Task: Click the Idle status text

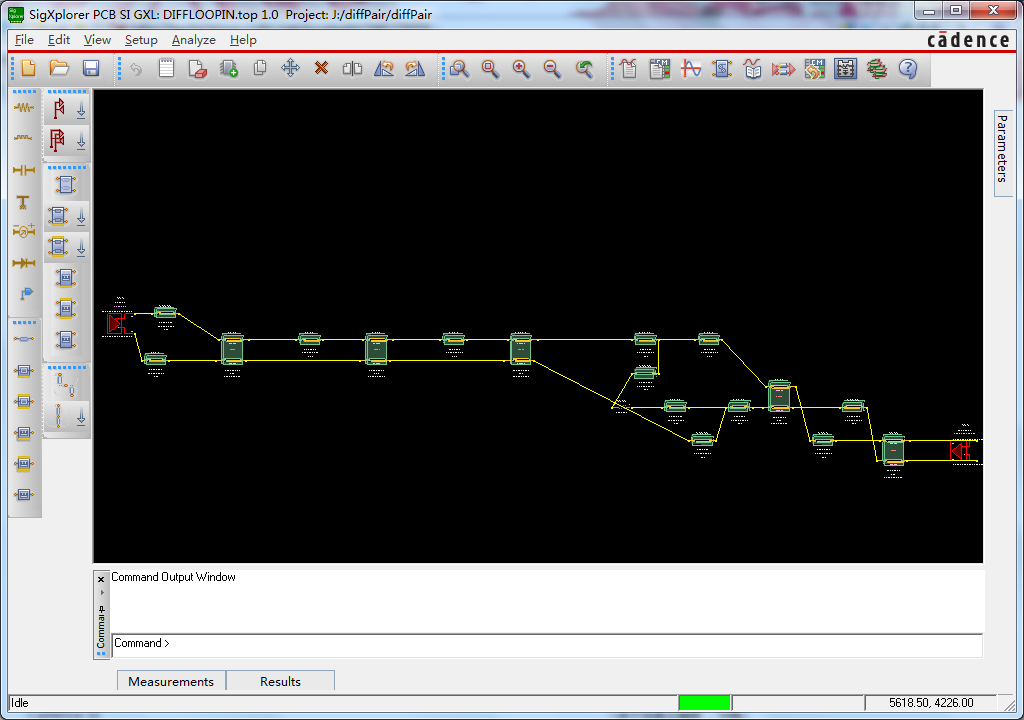Action: click(20, 703)
